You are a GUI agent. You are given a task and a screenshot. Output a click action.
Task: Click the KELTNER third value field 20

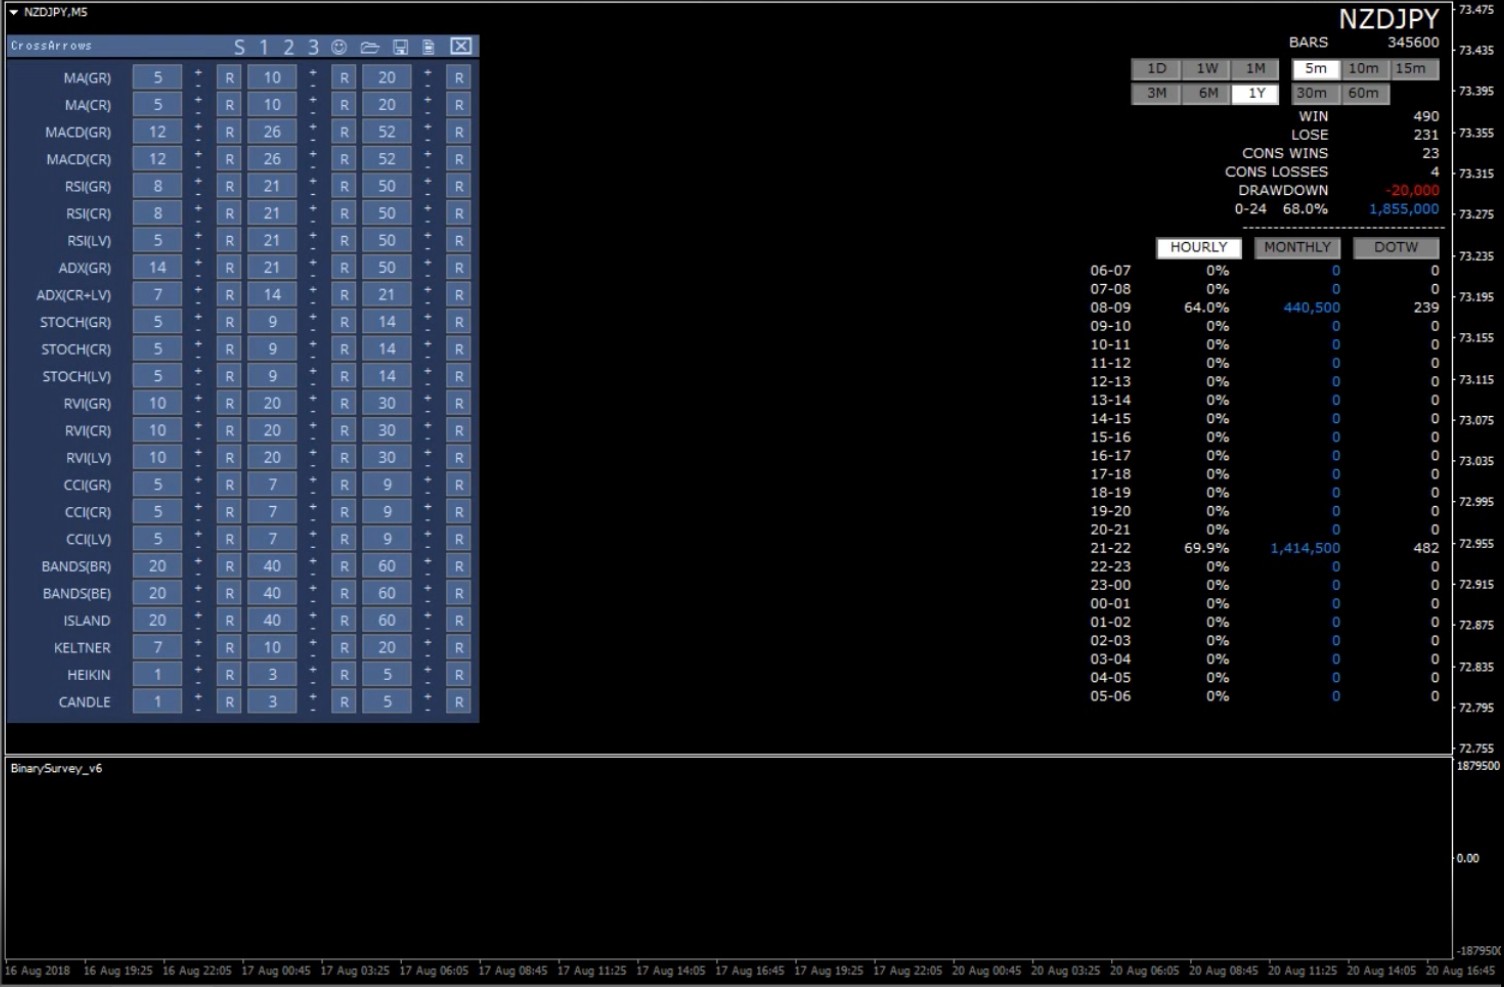coord(387,648)
